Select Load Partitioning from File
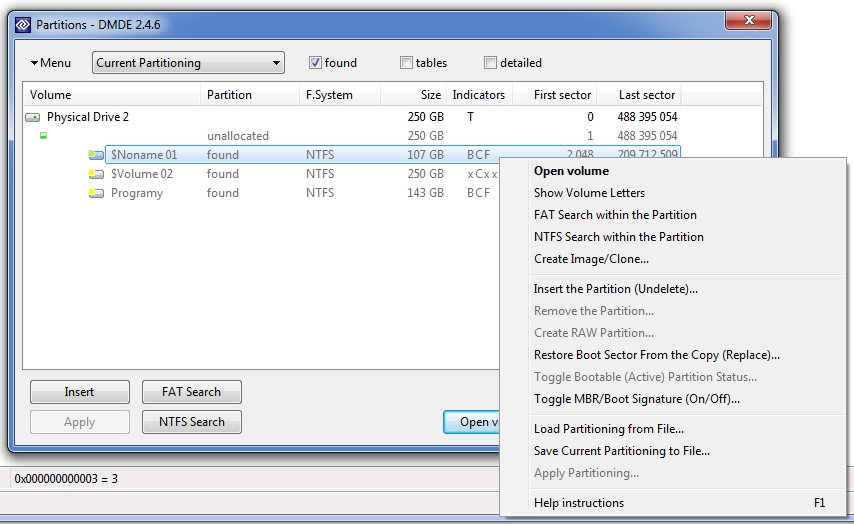854x524 pixels. 673,429
